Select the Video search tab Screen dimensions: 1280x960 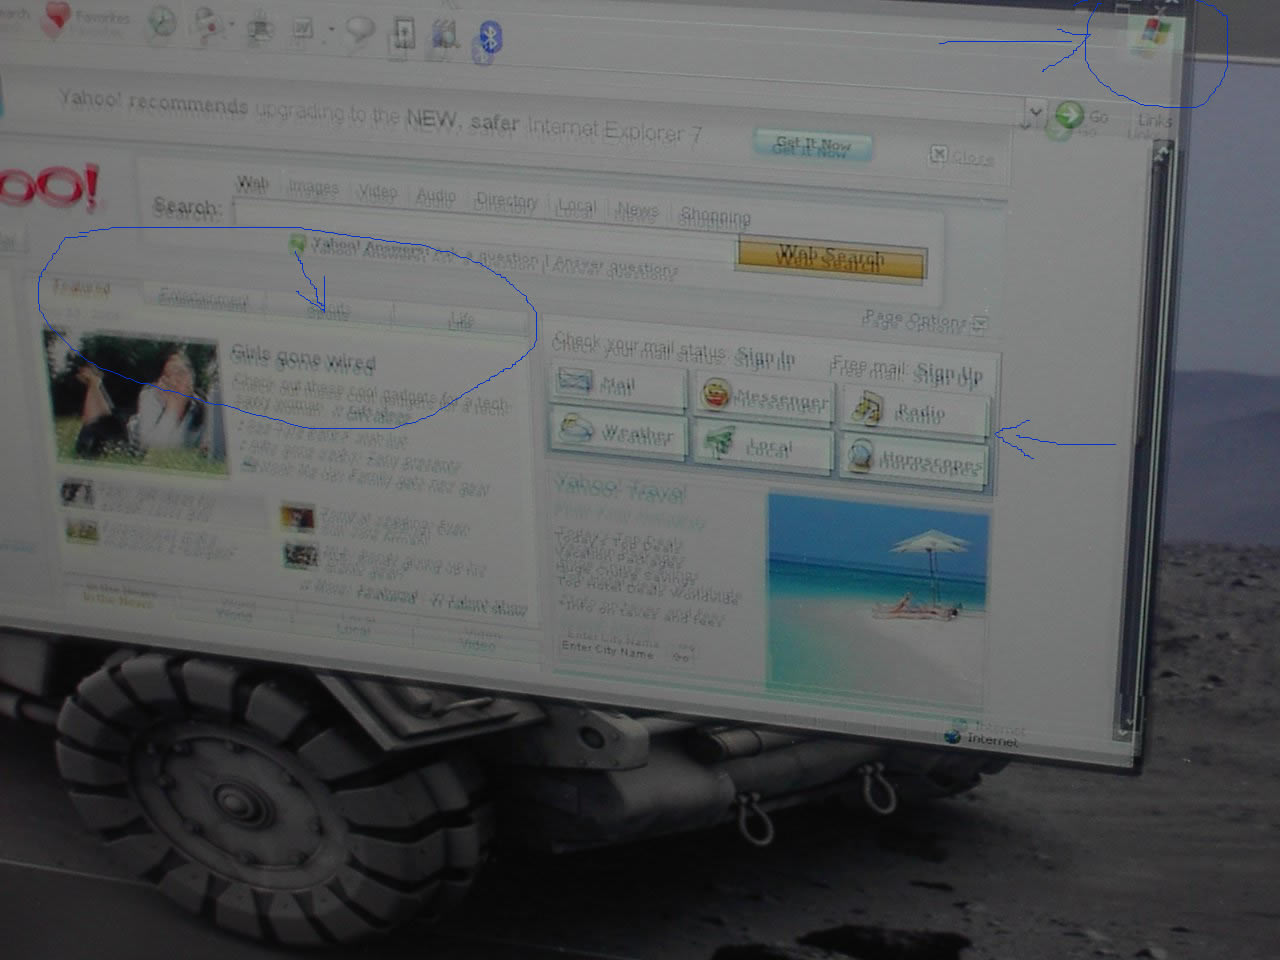pyautogui.click(x=377, y=191)
